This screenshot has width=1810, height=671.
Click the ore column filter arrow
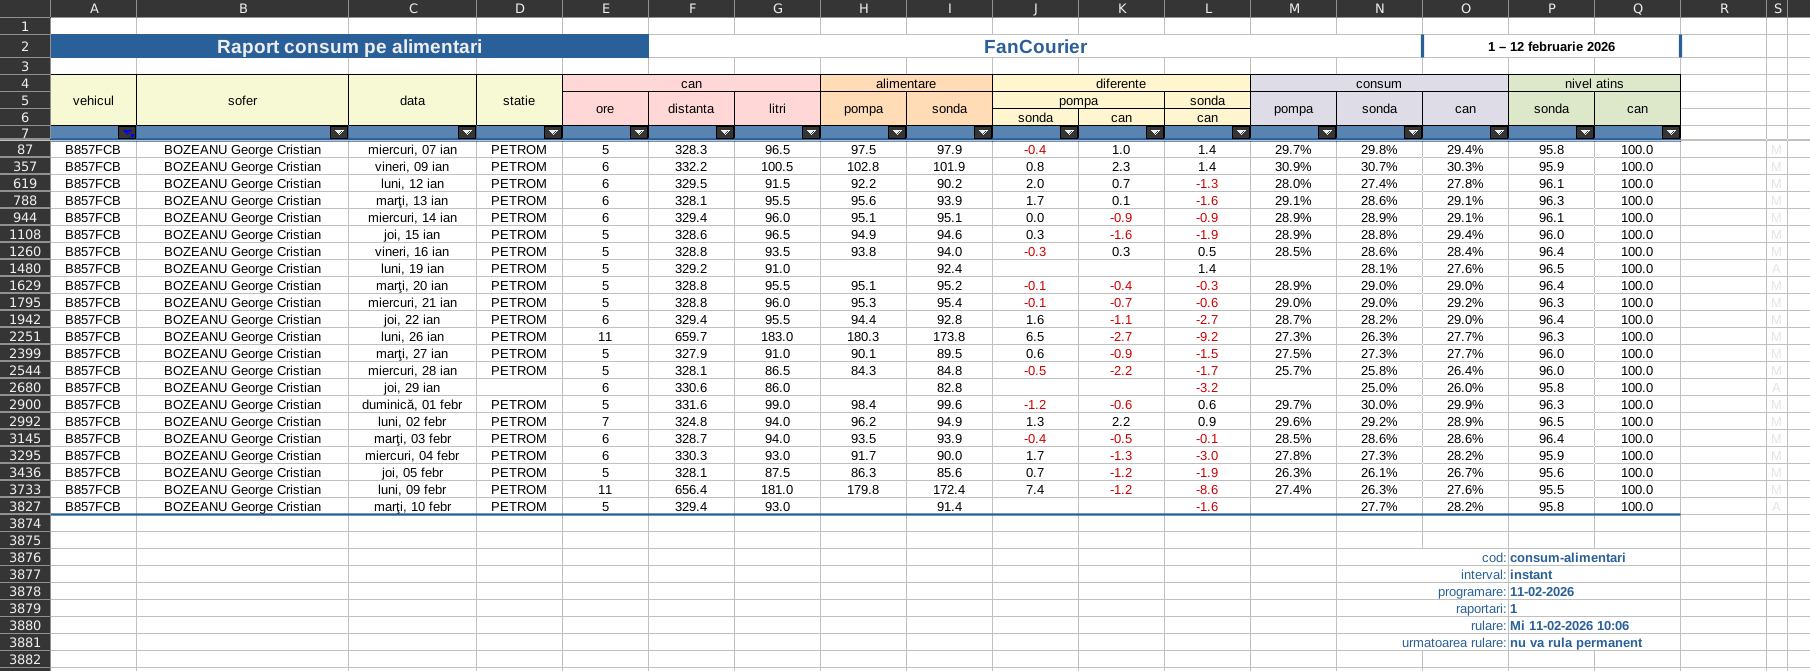click(x=639, y=133)
